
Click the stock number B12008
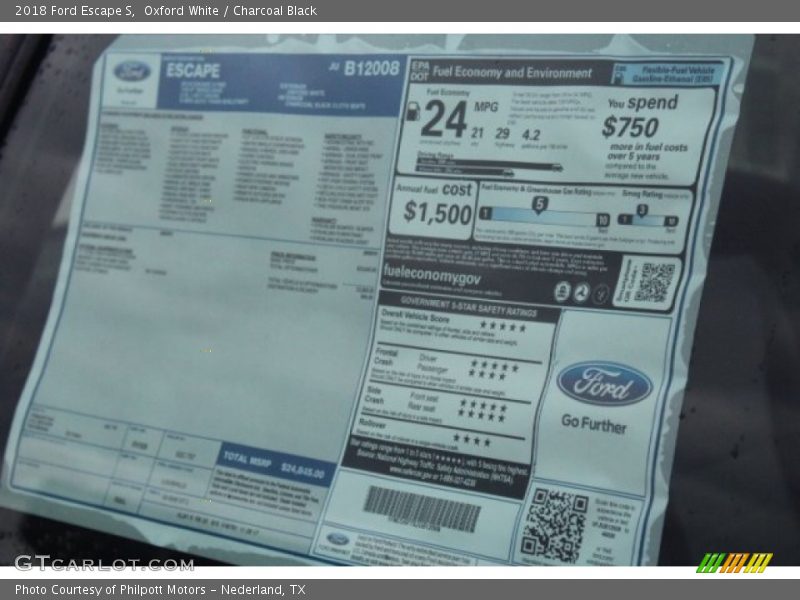[x=371, y=68]
